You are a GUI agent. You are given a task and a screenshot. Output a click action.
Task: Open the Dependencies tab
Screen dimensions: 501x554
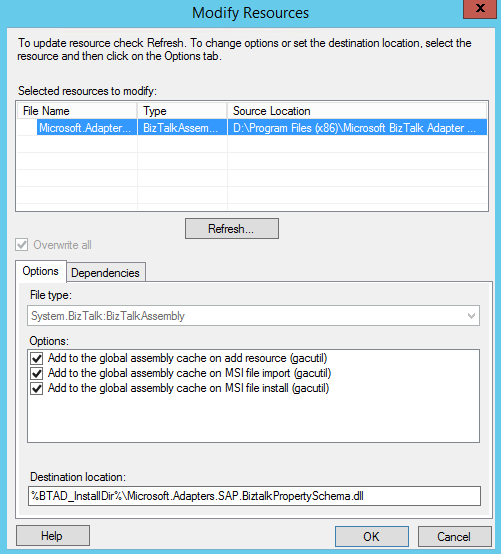105,273
